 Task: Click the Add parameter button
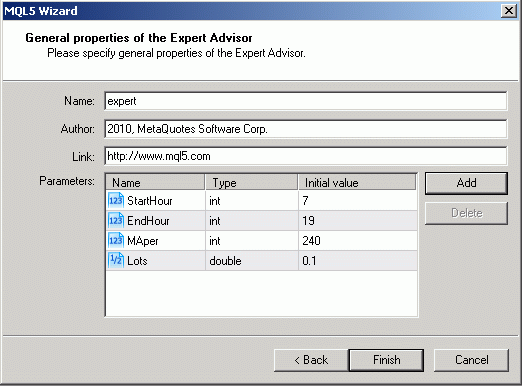466,183
